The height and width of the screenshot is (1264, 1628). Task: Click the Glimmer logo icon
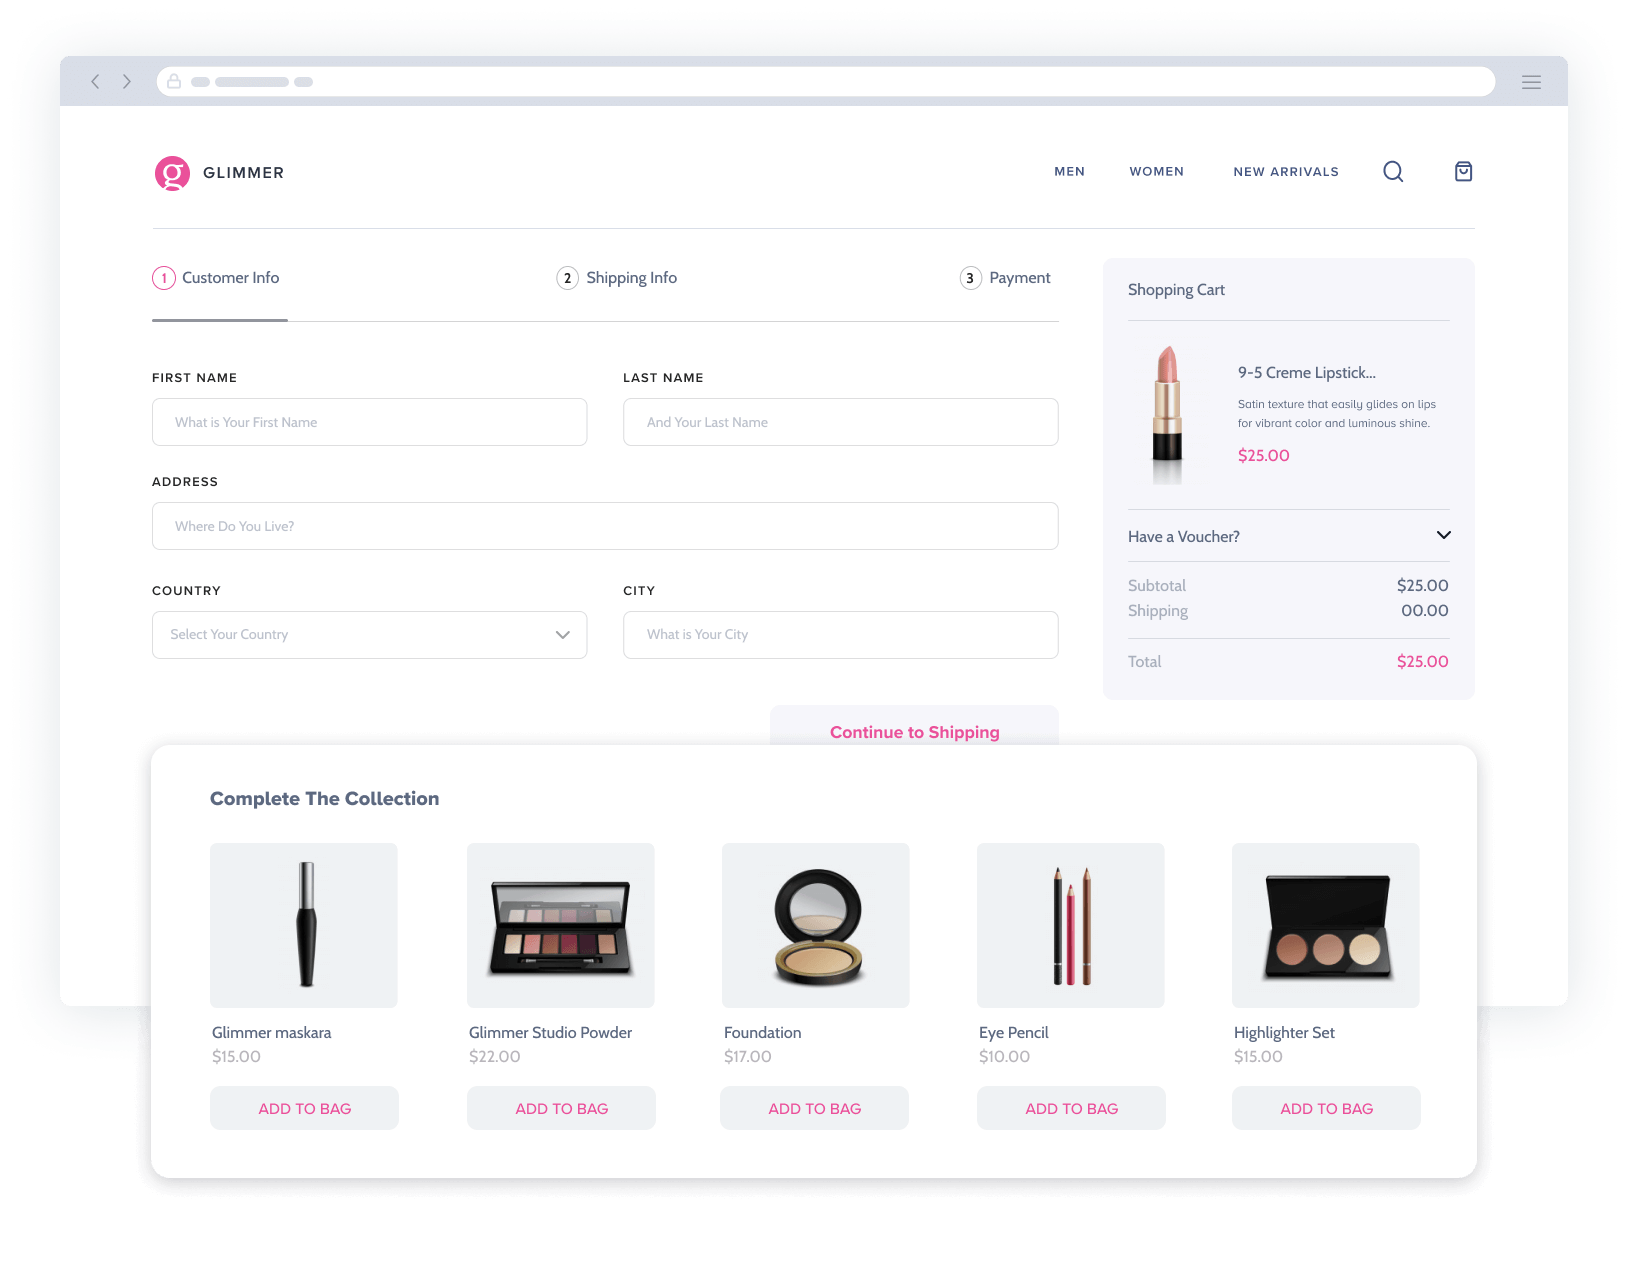tap(172, 173)
